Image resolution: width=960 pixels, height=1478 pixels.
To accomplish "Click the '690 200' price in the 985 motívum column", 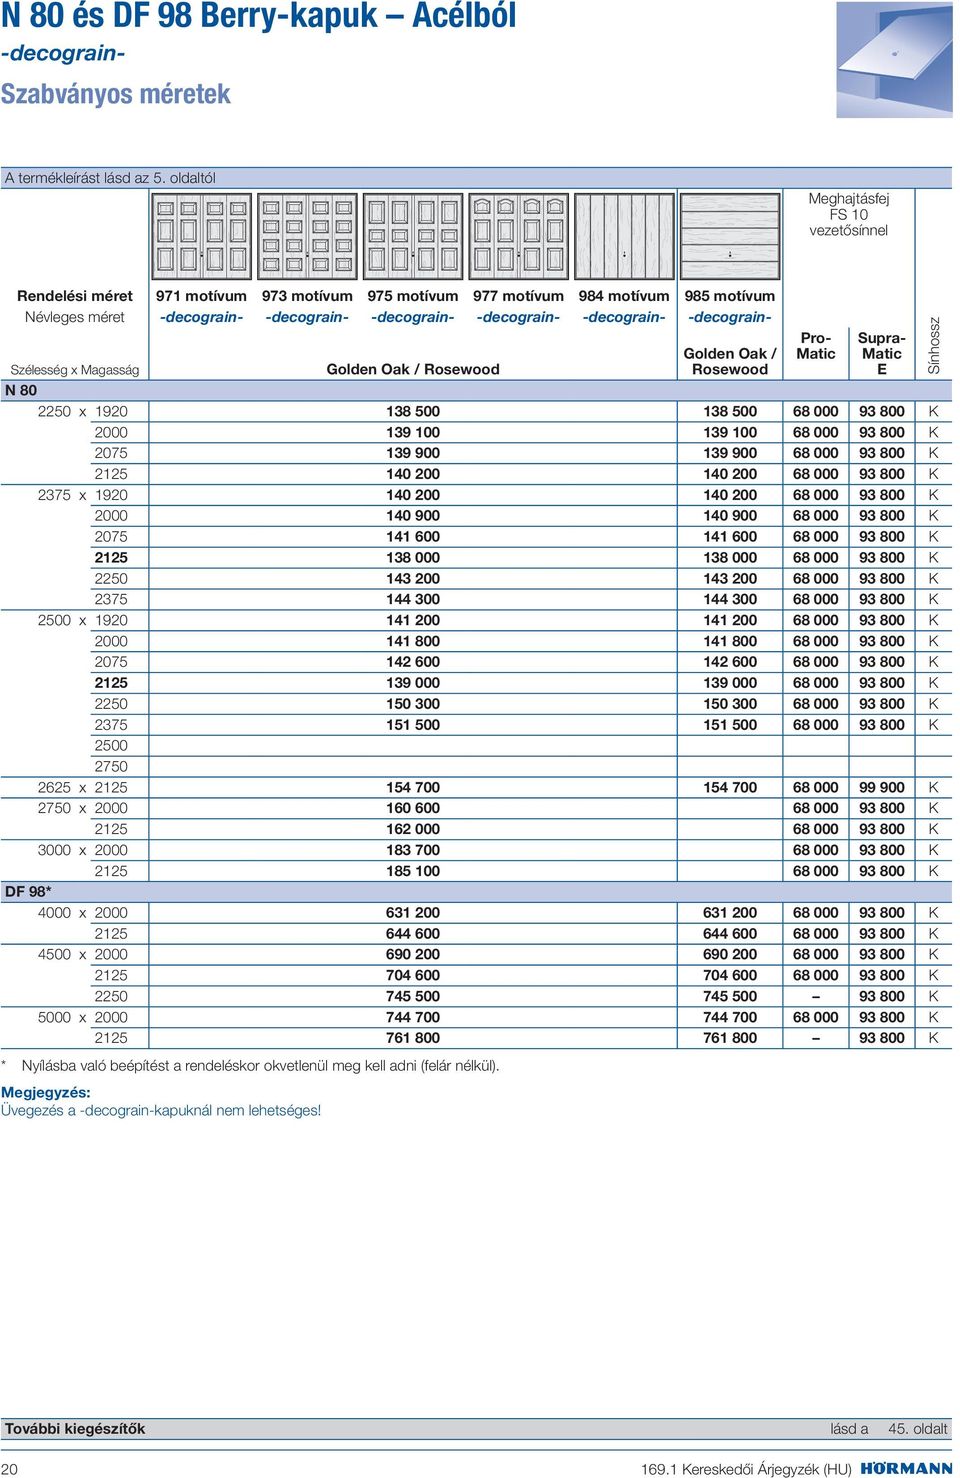I will 730,954.
